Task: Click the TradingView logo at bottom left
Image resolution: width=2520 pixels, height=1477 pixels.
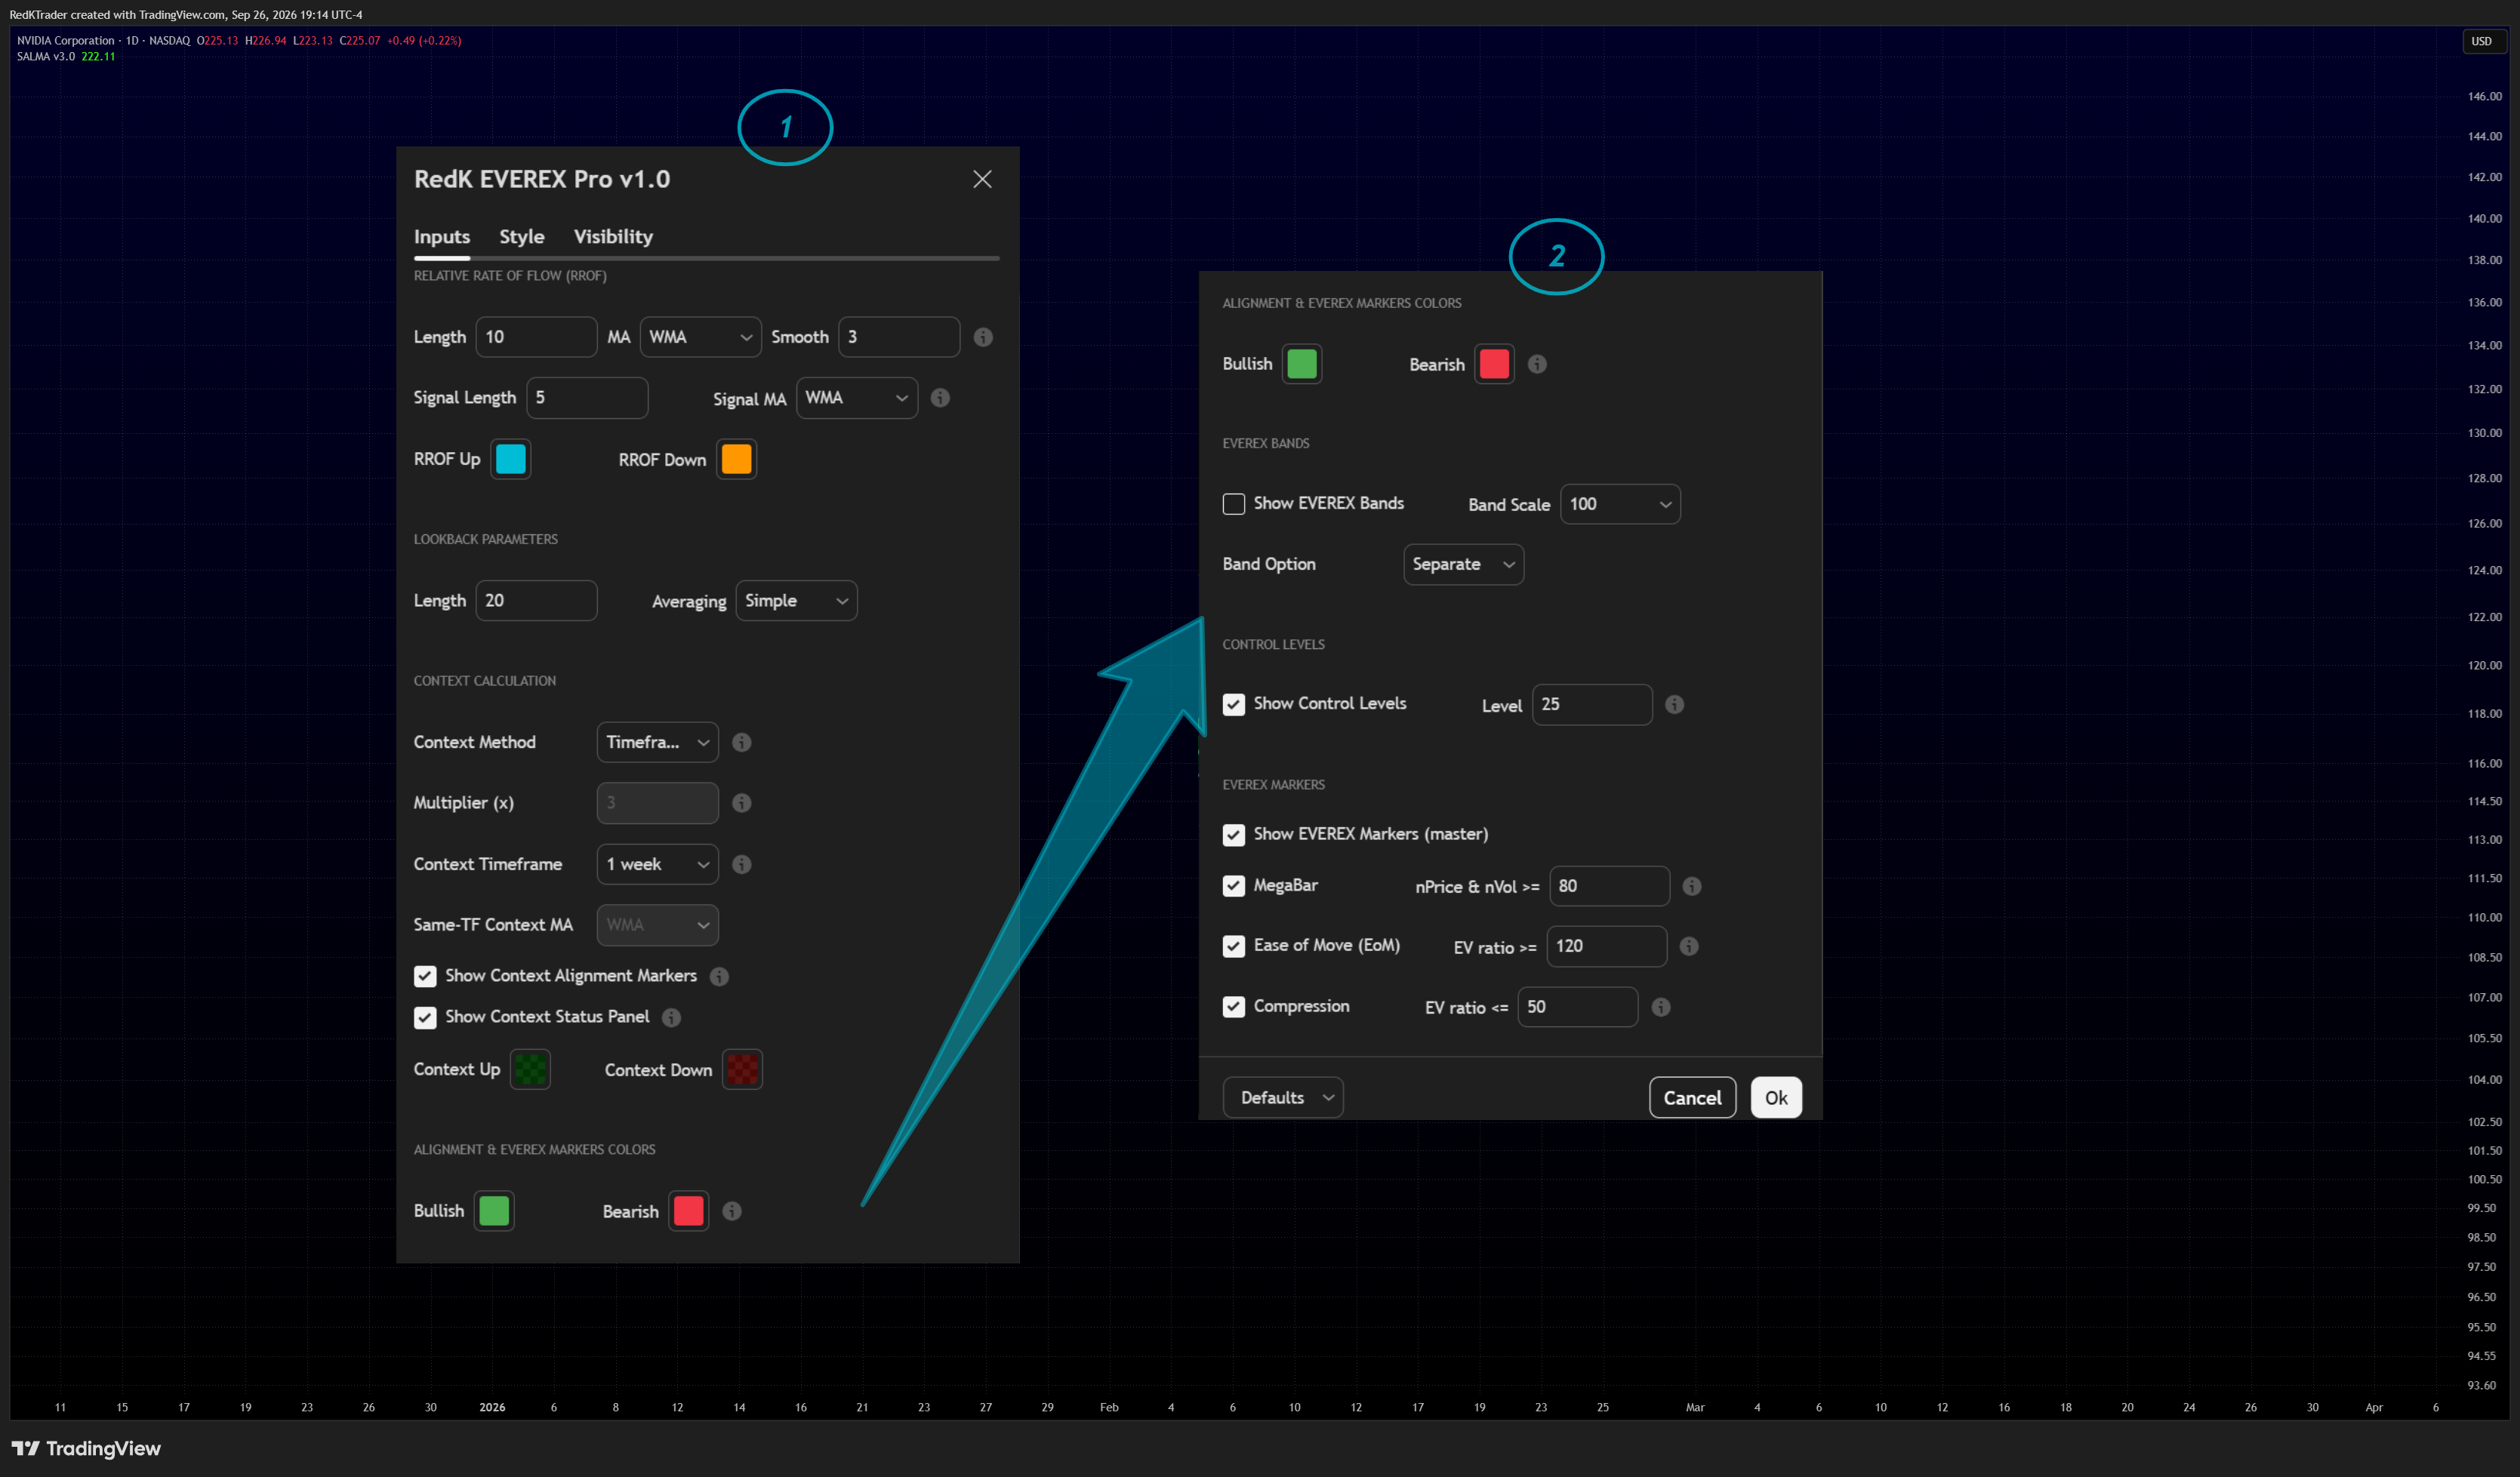Action: 86,1448
